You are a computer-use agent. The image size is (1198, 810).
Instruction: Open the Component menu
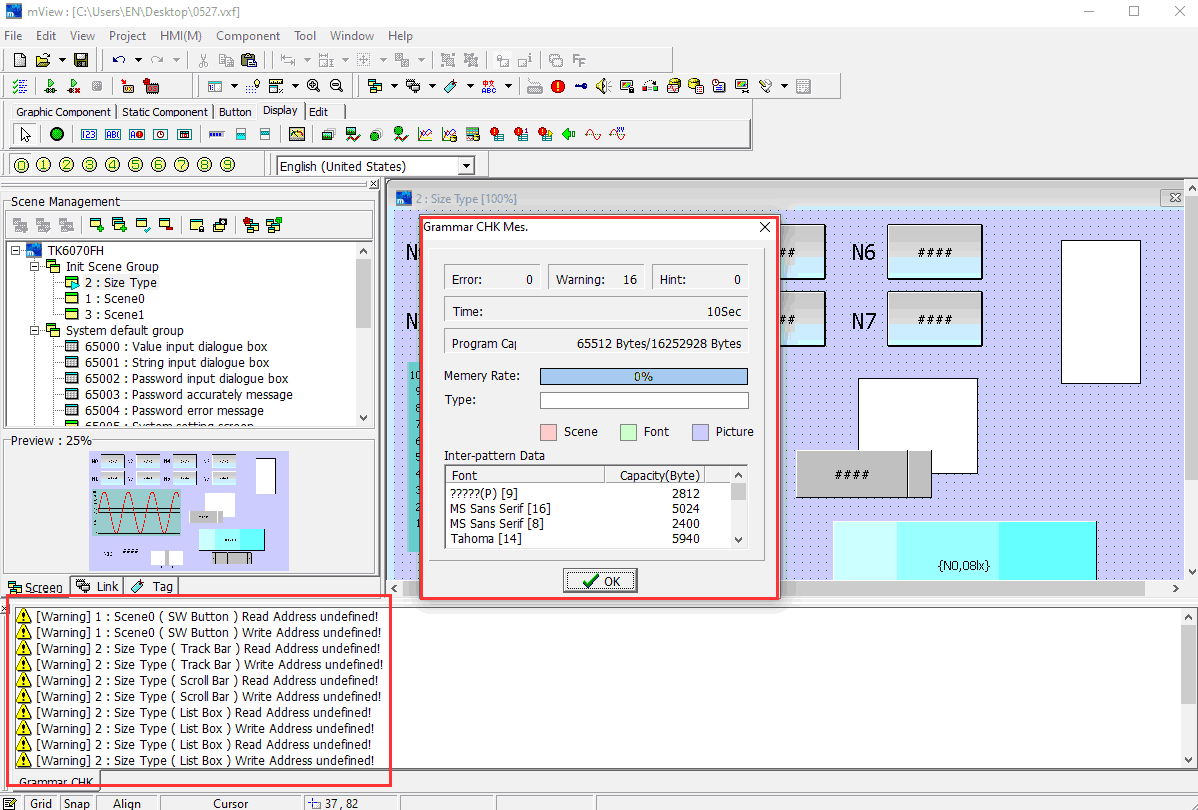248,36
